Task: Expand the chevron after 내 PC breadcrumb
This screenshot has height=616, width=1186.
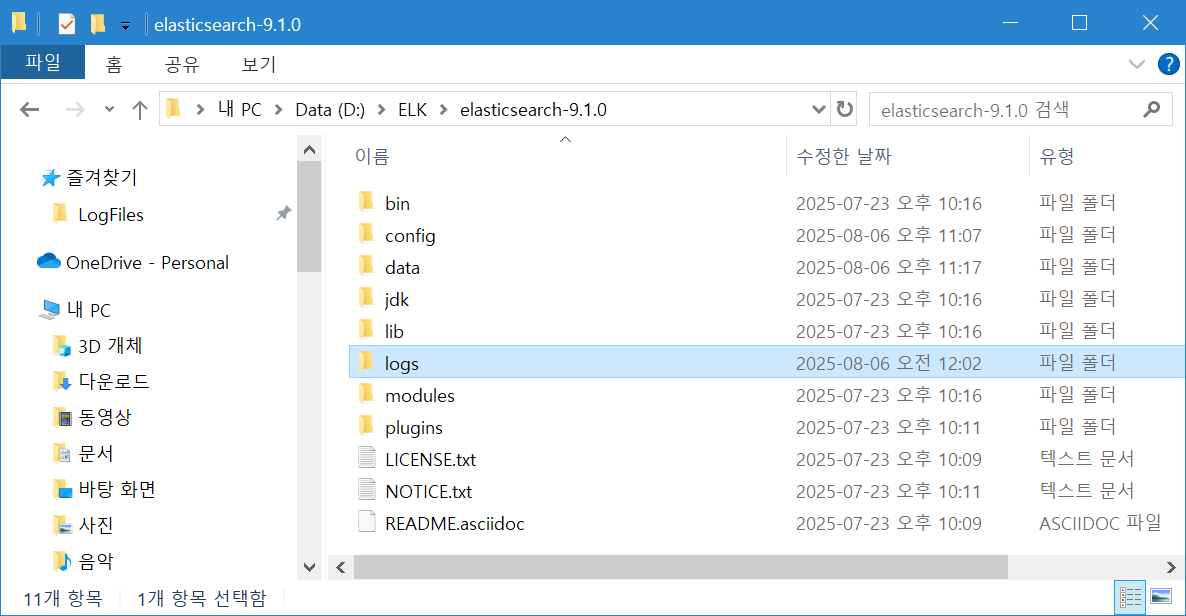Action: 278,110
